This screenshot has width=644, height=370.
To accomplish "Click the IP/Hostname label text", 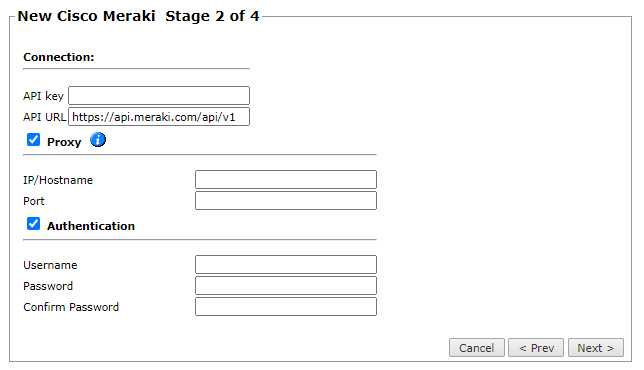I will tap(58, 180).
